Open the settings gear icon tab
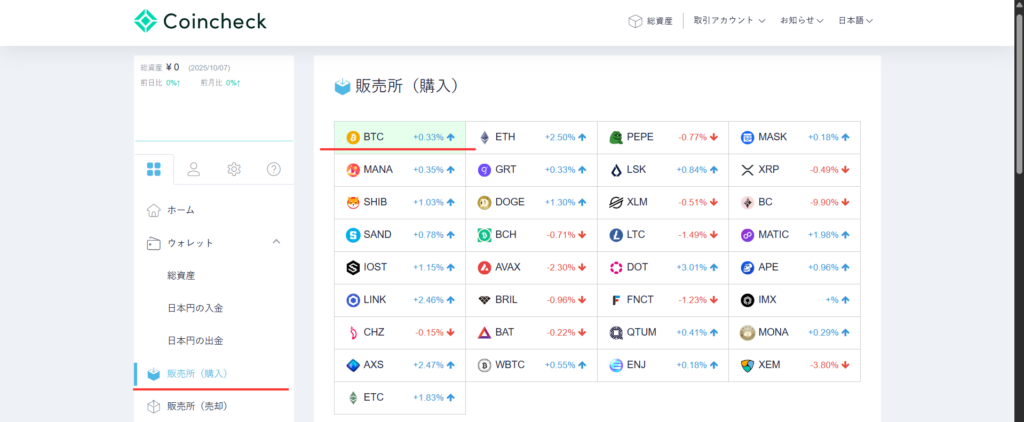The height and width of the screenshot is (422, 1024). pos(234,169)
